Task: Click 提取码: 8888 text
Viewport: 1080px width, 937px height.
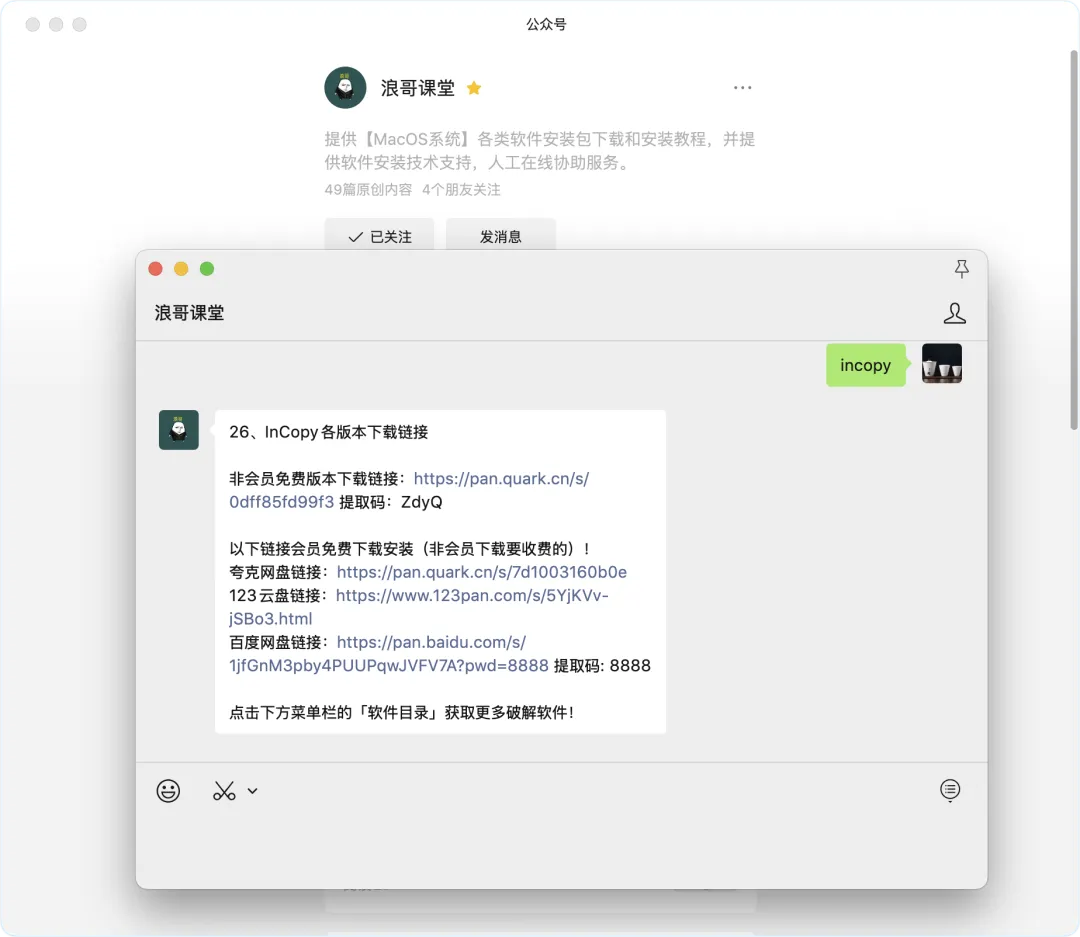Action: tap(603, 666)
